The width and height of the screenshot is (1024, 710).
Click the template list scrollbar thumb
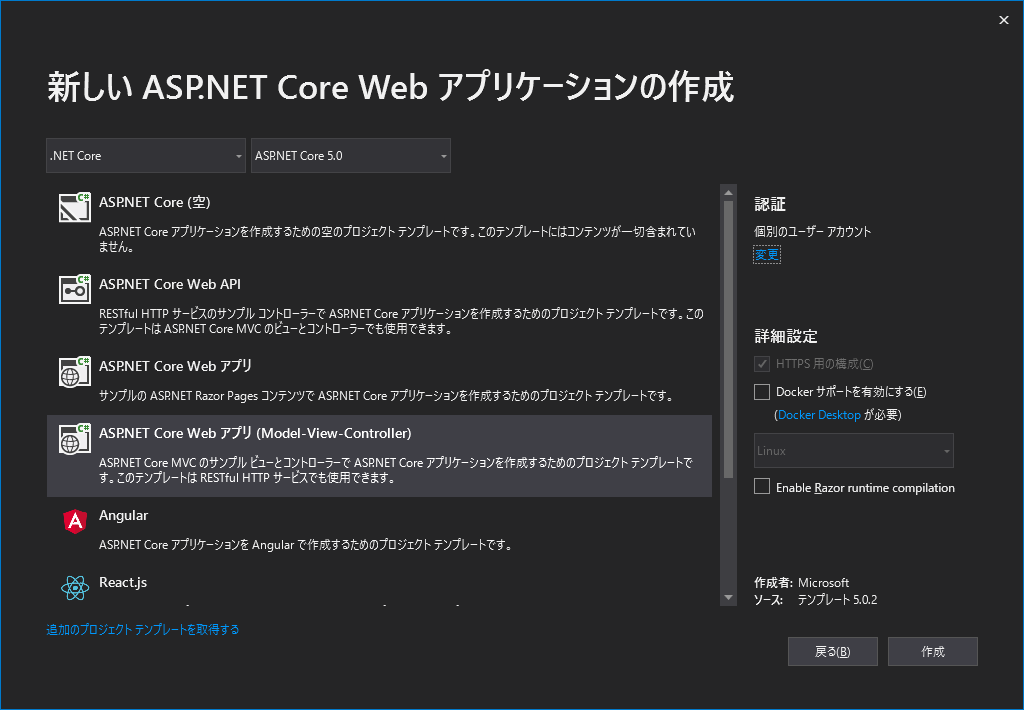(x=728, y=340)
